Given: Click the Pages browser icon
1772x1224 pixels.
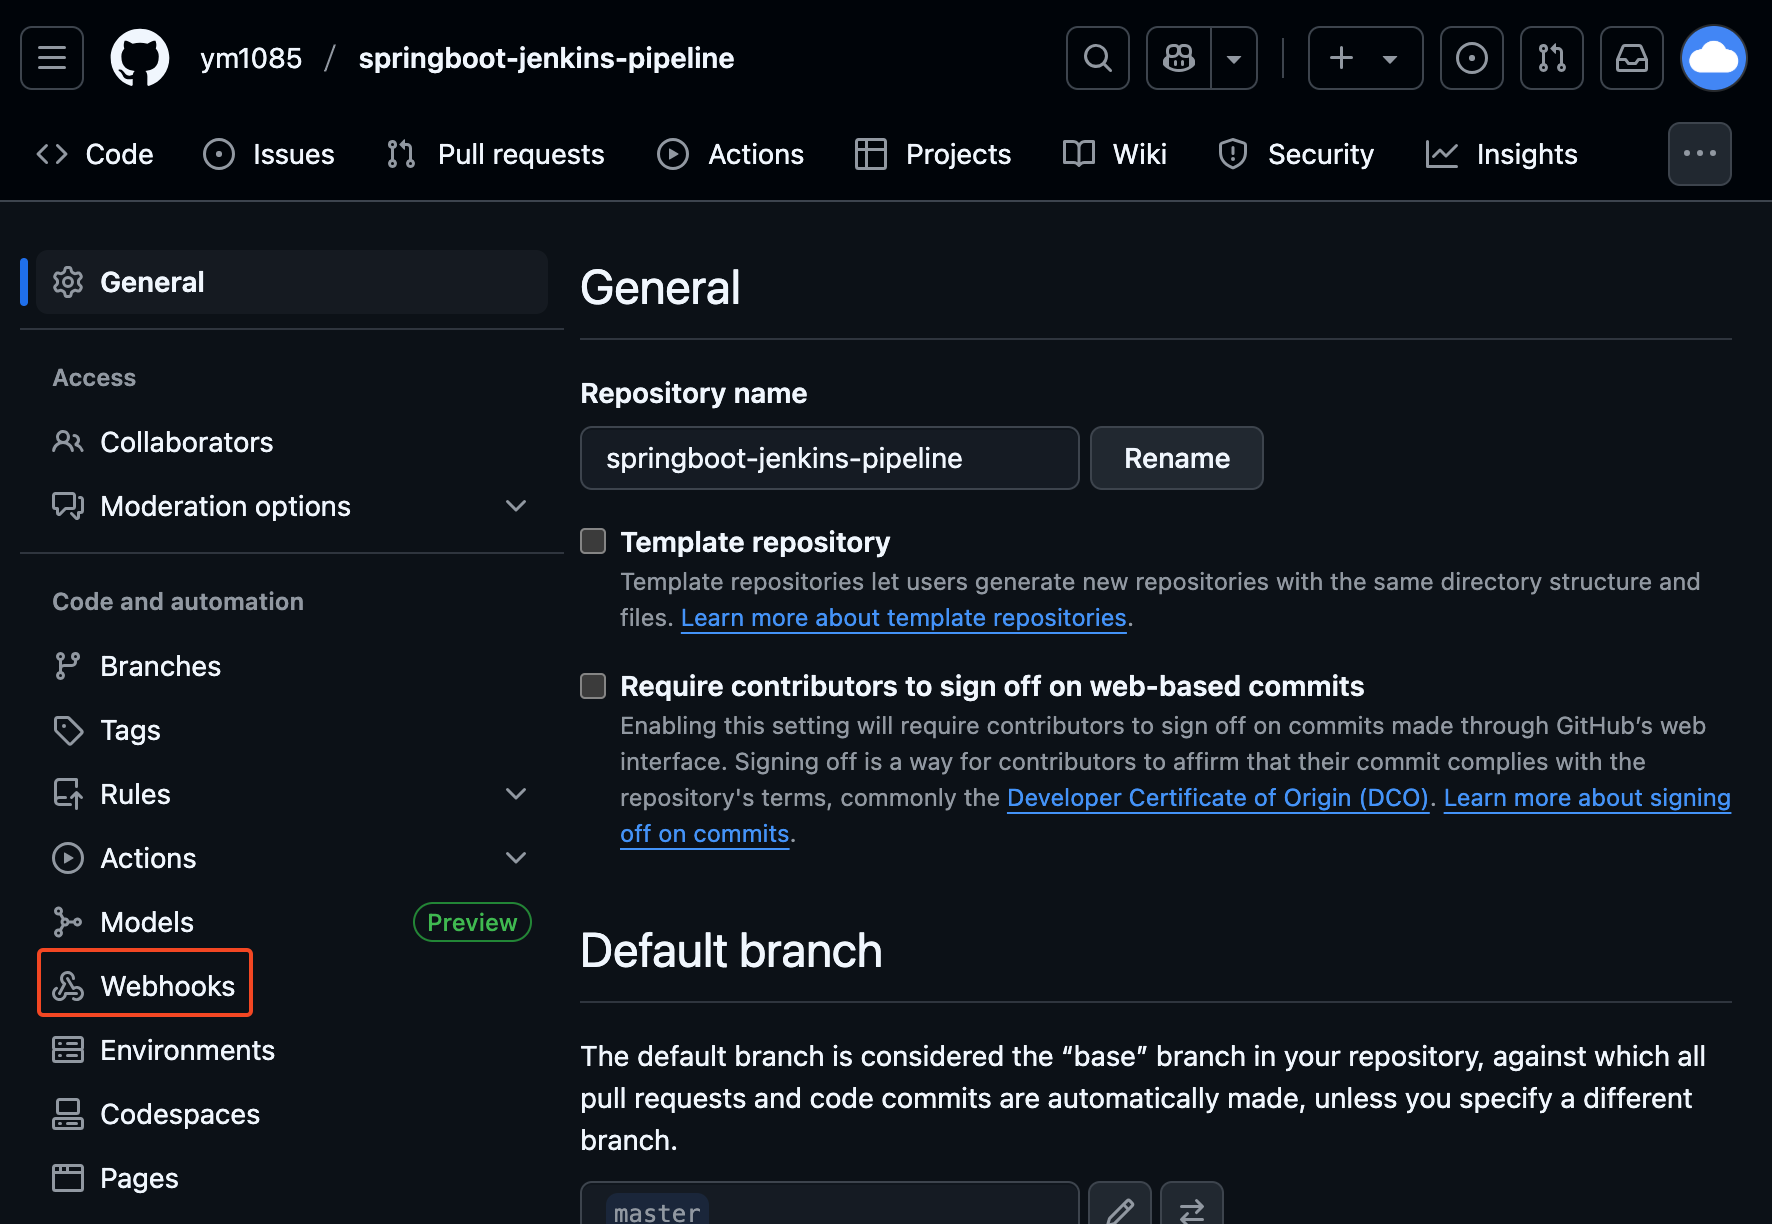Looking at the screenshot, I should click(68, 1178).
